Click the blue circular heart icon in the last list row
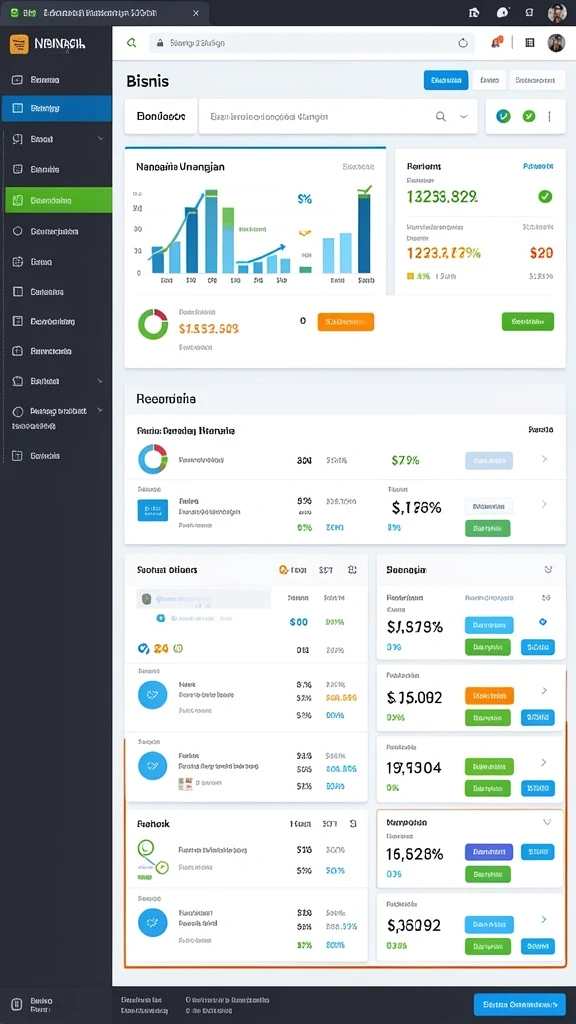This screenshot has height=1024, width=576. coord(153,922)
